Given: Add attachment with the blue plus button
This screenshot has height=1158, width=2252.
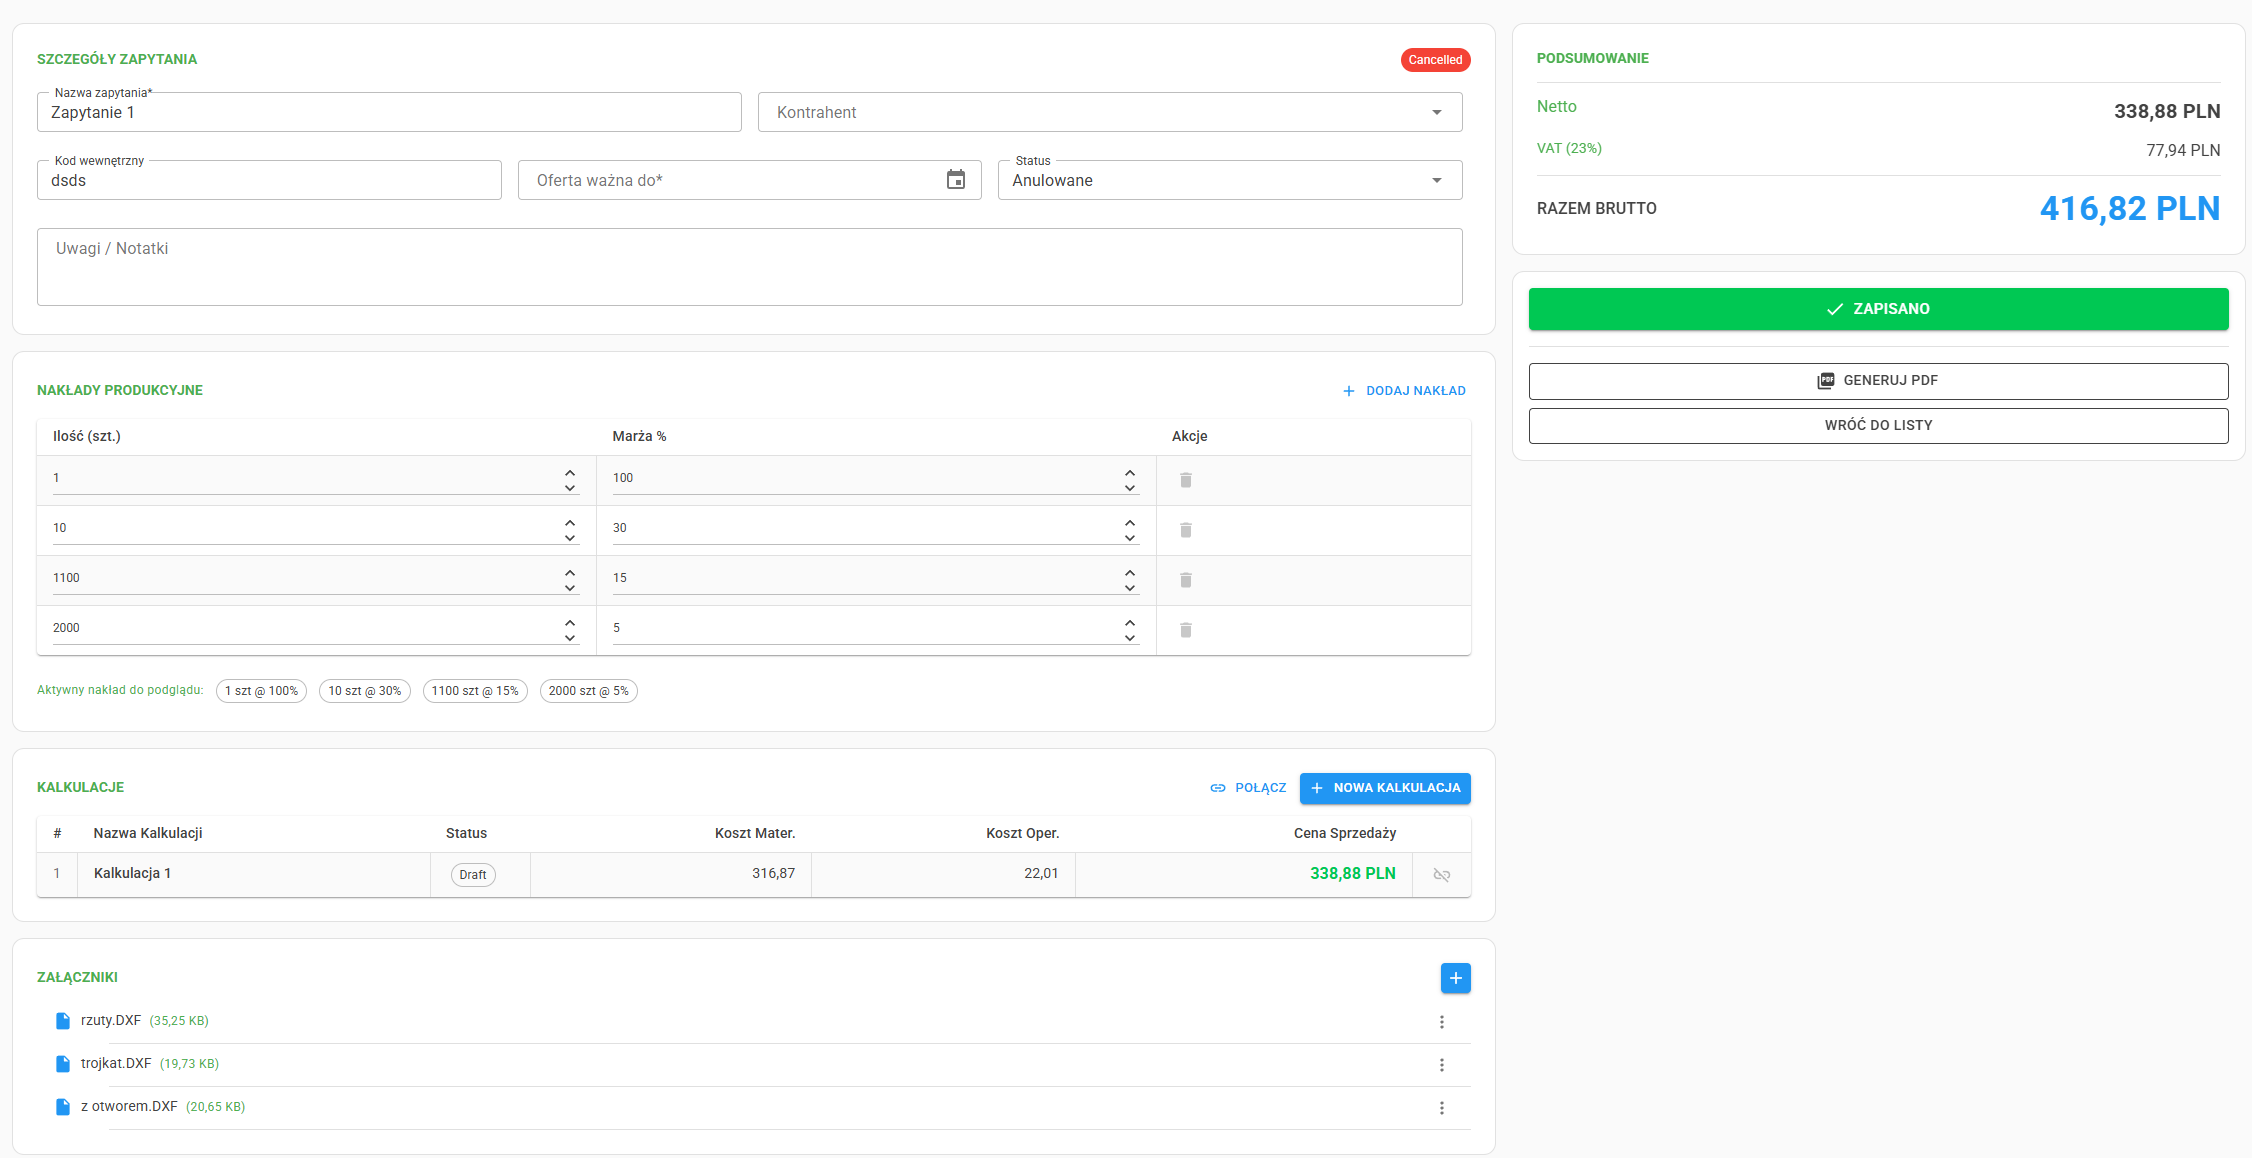Looking at the screenshot, I should (1455, 978).
